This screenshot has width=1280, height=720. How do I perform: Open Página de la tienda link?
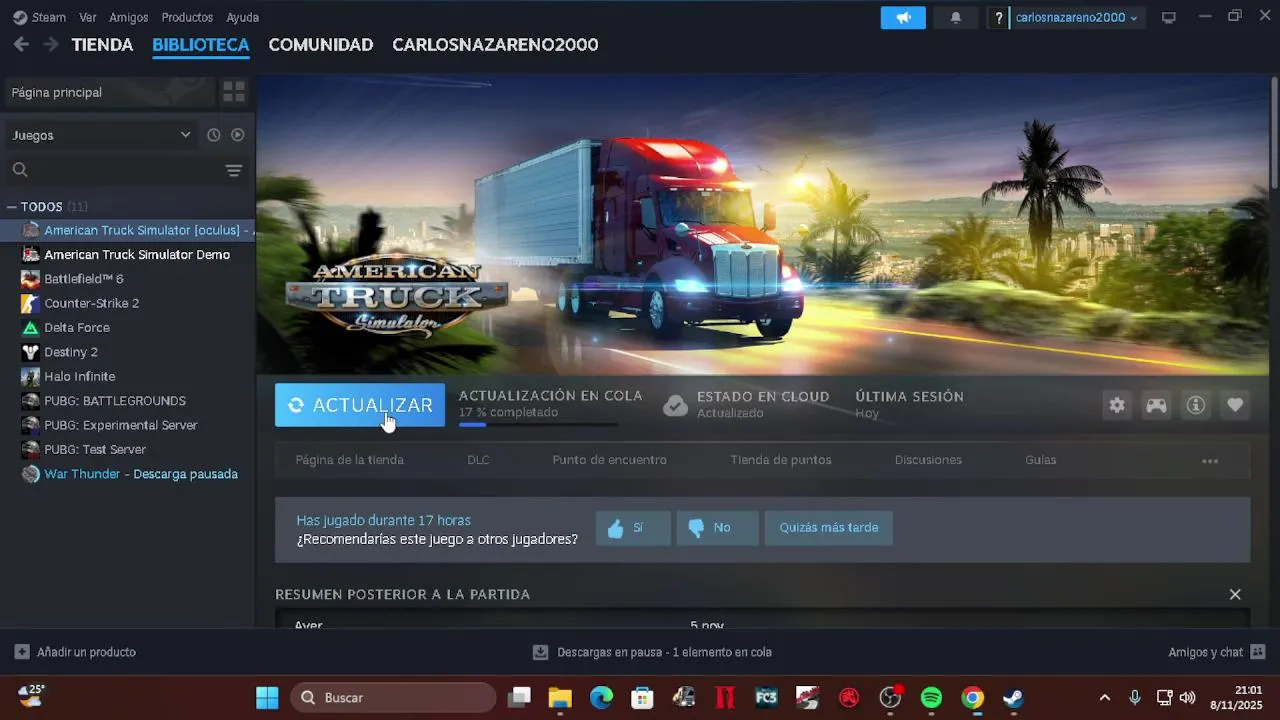pyautogui.click(x=350, y=460)
